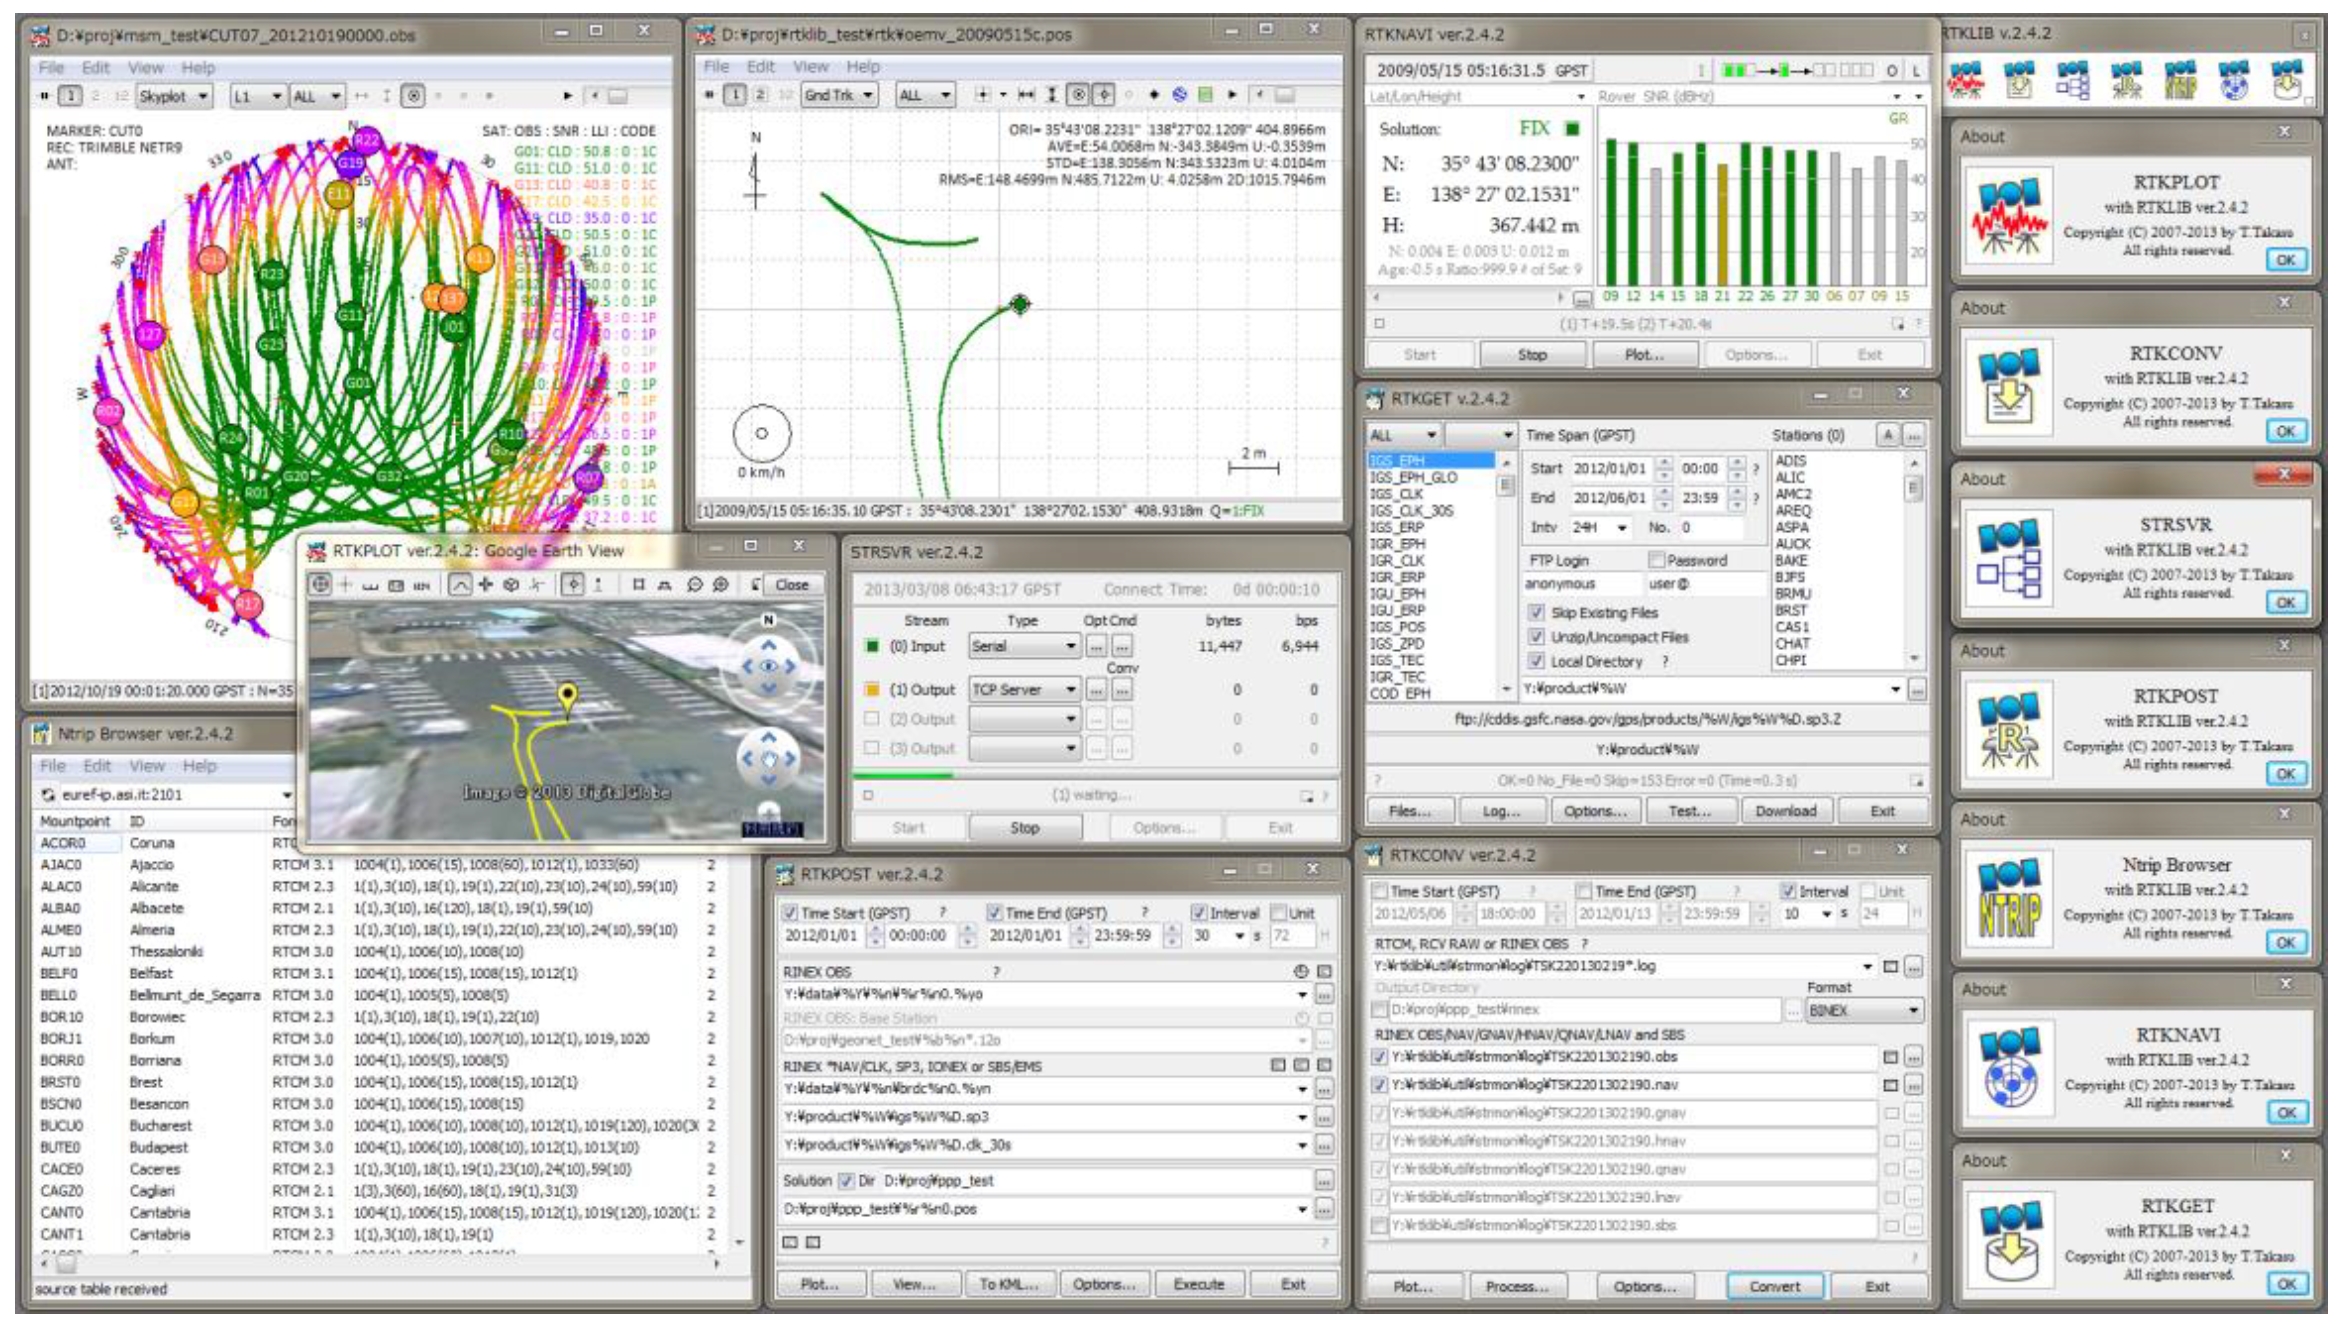2343x1322 pixels.
Task: Launch RTKGET from the RTKLIB launcher bar
Action: pyautogui.click(x=2286, y=82)
